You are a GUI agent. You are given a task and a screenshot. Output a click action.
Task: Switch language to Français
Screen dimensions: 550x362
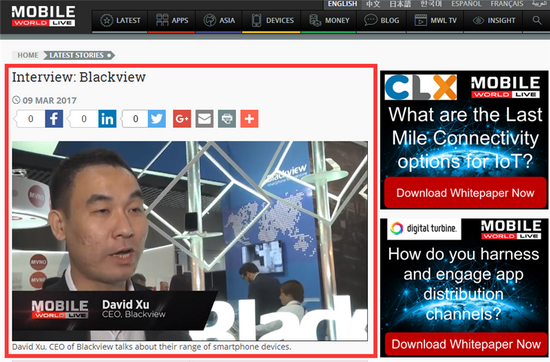pos(507,4)
